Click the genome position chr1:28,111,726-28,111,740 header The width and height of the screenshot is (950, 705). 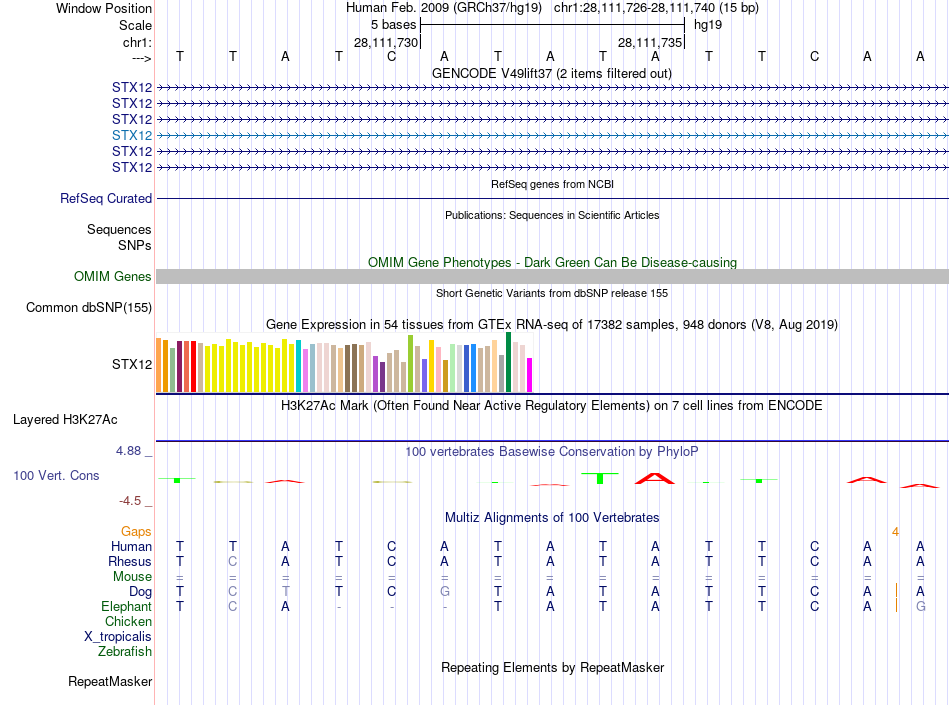pyautogui.click(x=656, y=8)
